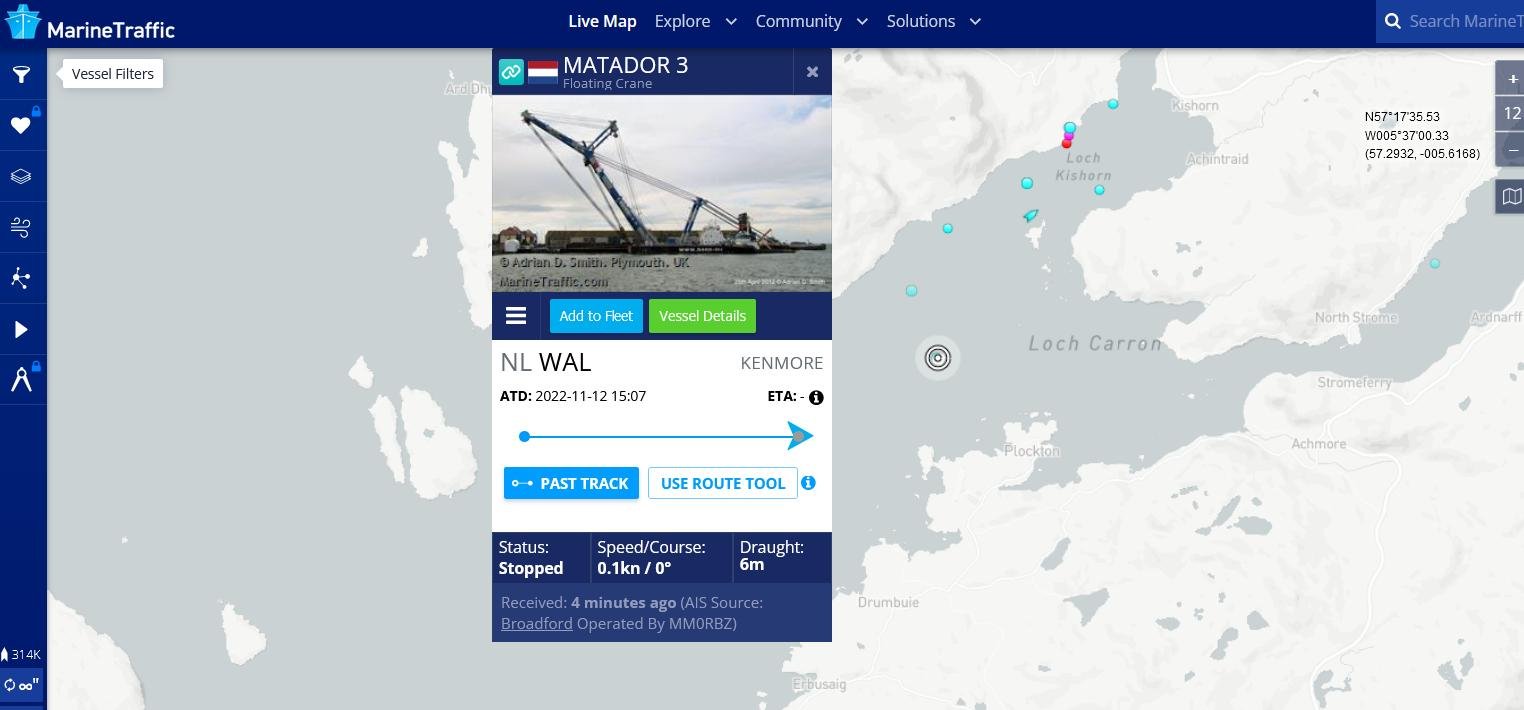Open the density/network nodes icon in sidebar
Image resolution: width=1524 pixels, height=710 pixels.
click(x=21, y=279)
